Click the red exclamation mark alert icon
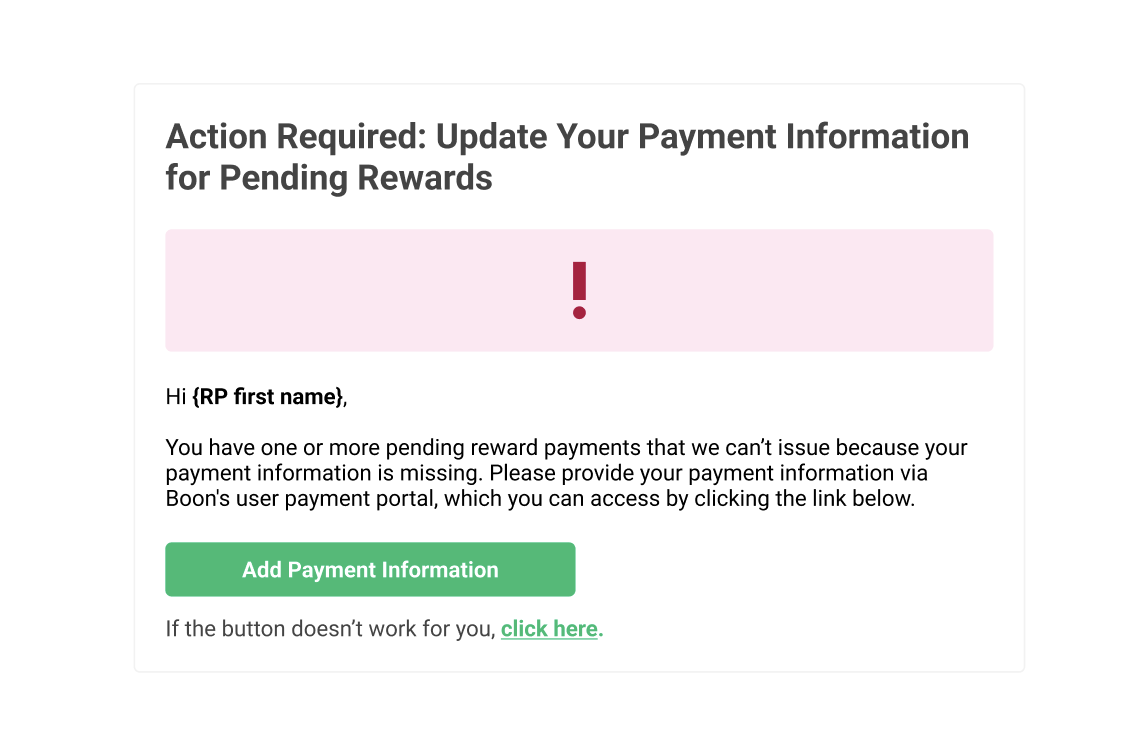Image resolution: width=1136 pixels, height=748 pixels. (x=579, y=290)
